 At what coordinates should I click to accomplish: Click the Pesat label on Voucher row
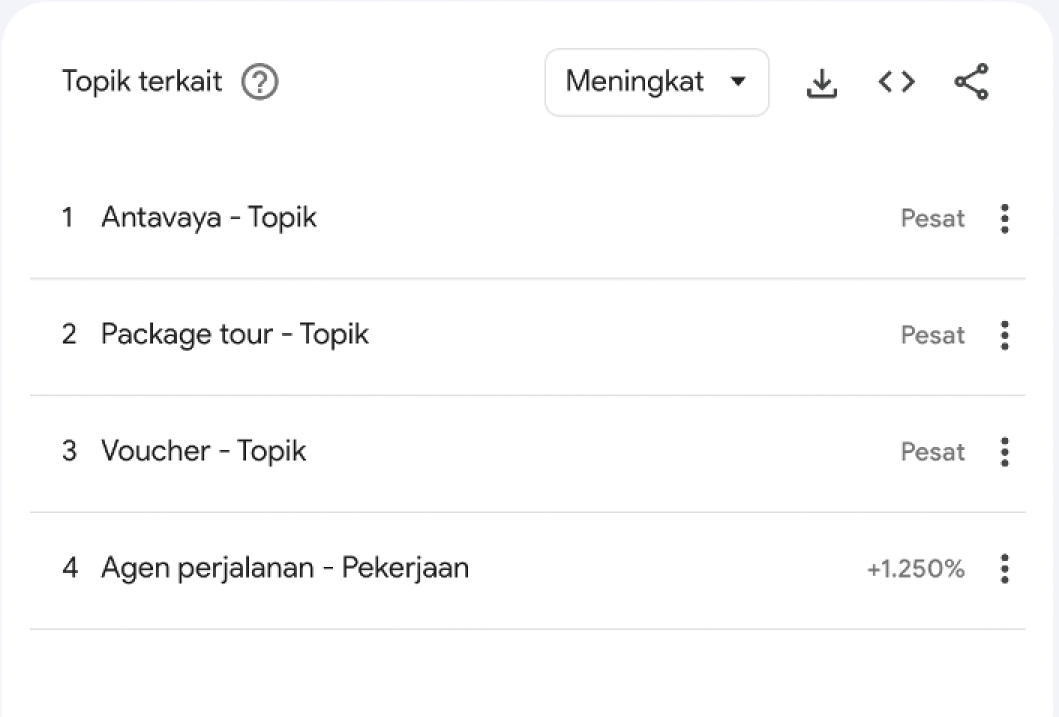click(932, 452)
